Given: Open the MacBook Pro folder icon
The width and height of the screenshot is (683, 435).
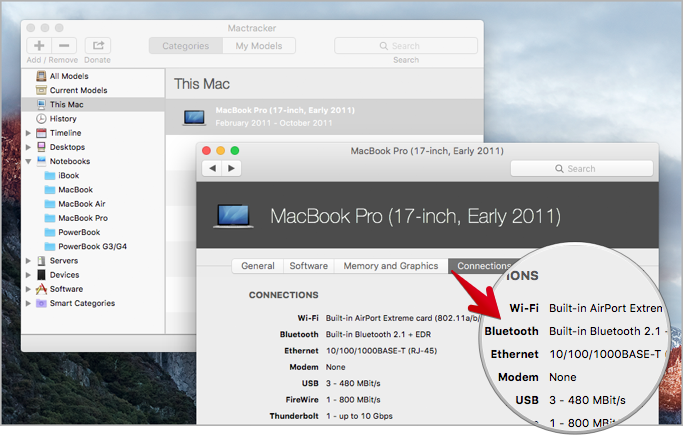Looking at the screenshot, I should [x=50, y=218].
